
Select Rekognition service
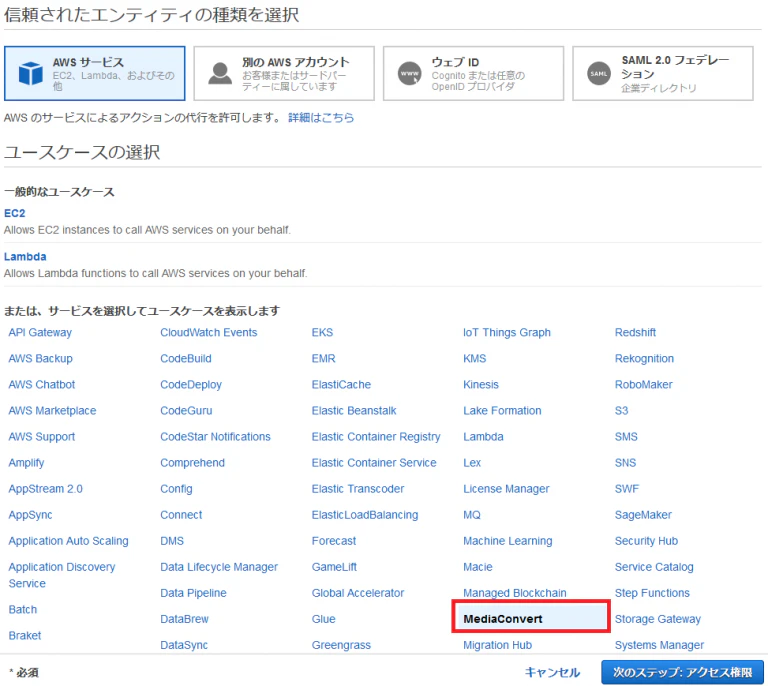point(645,358)
